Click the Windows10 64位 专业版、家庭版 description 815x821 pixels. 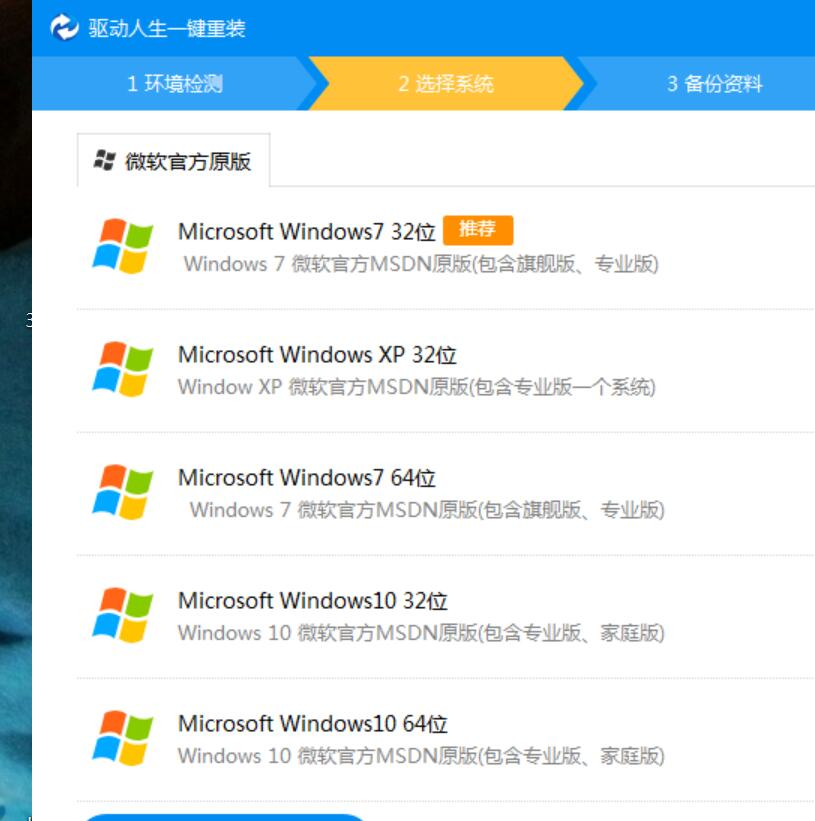coord(421,756)
